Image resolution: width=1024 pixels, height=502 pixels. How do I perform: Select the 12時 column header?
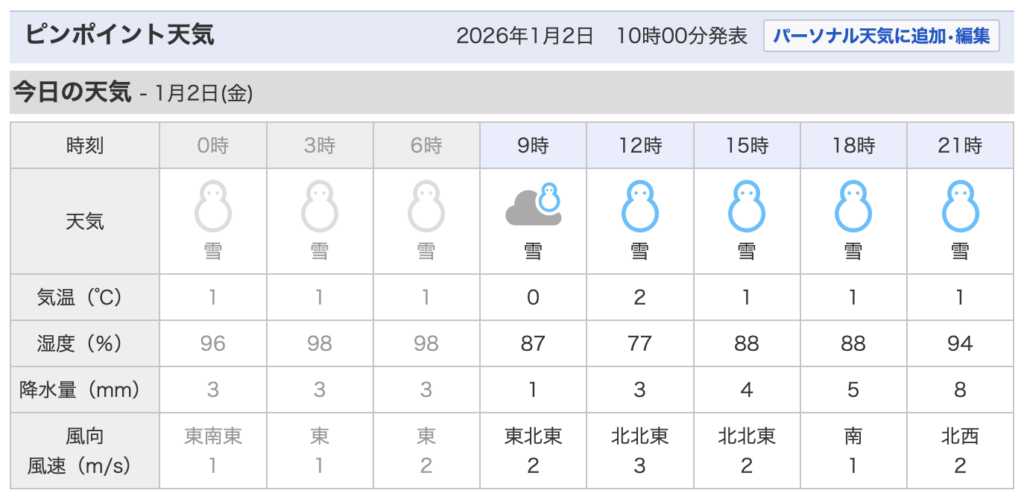point(640,146)
